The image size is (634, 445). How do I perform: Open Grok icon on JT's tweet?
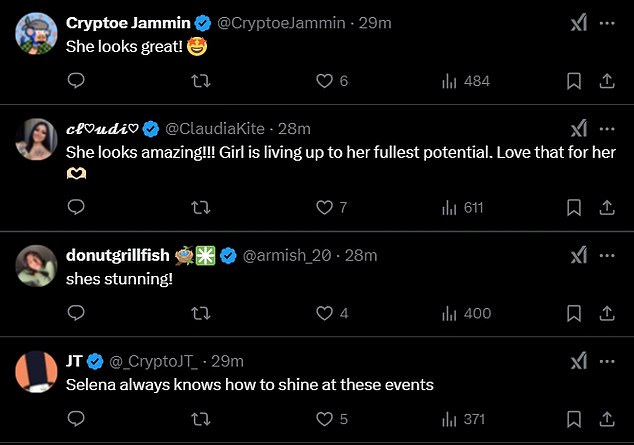point(579,361)
